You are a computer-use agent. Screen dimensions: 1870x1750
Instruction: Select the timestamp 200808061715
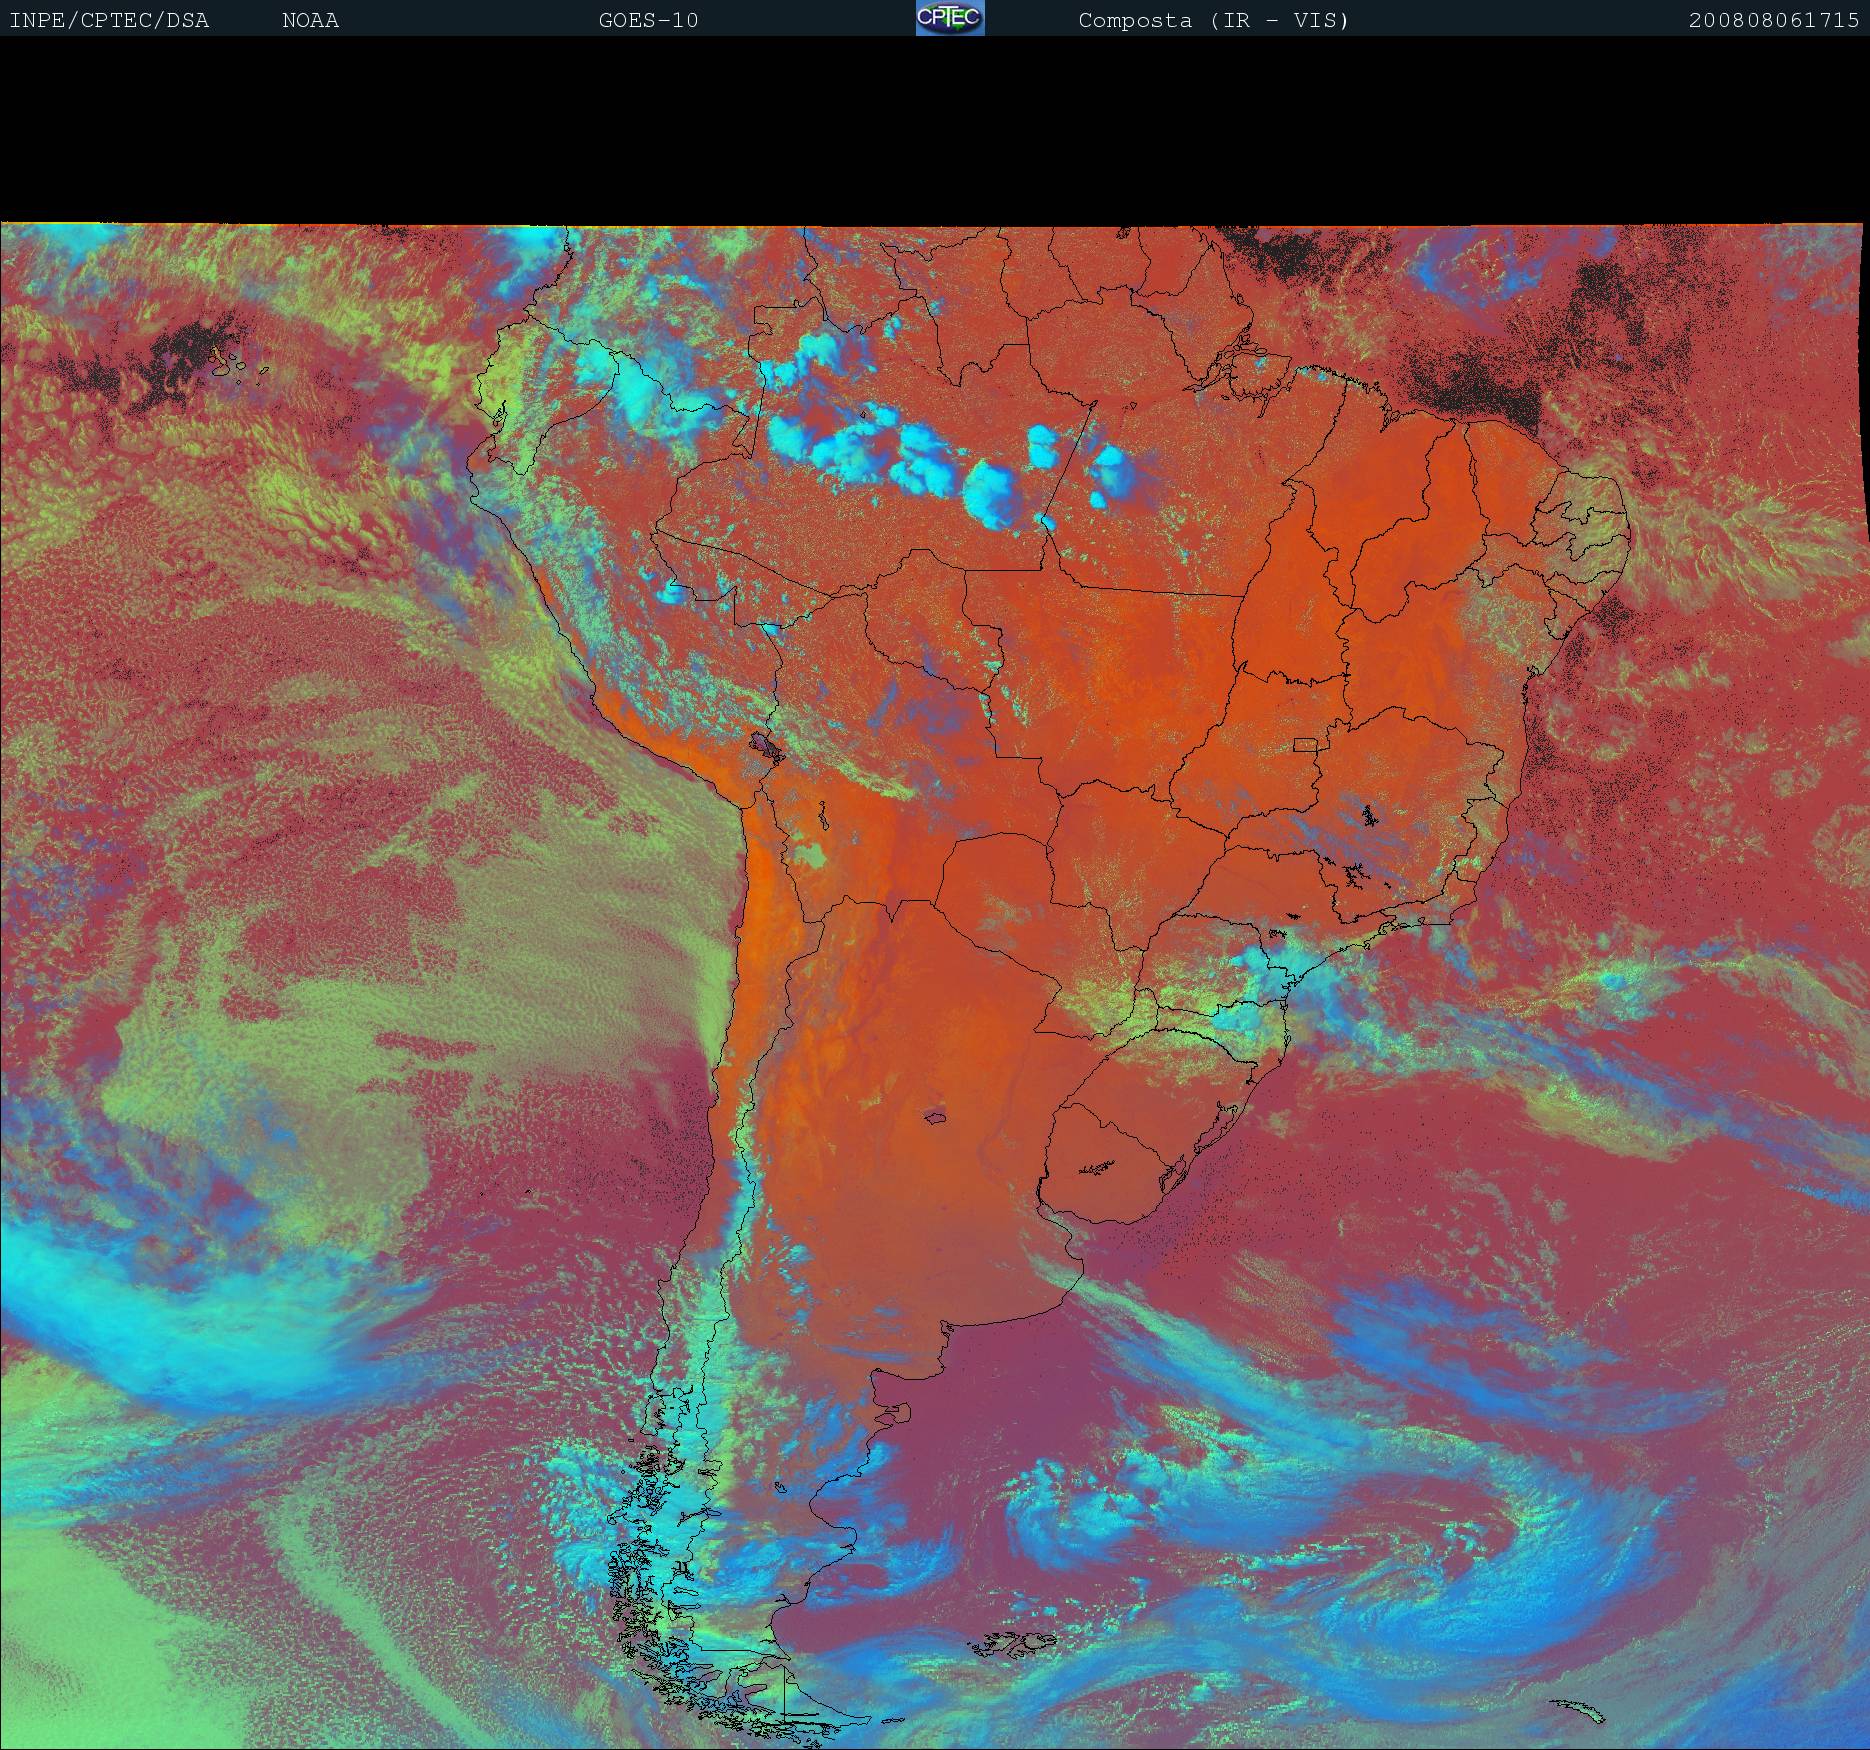1774,21
